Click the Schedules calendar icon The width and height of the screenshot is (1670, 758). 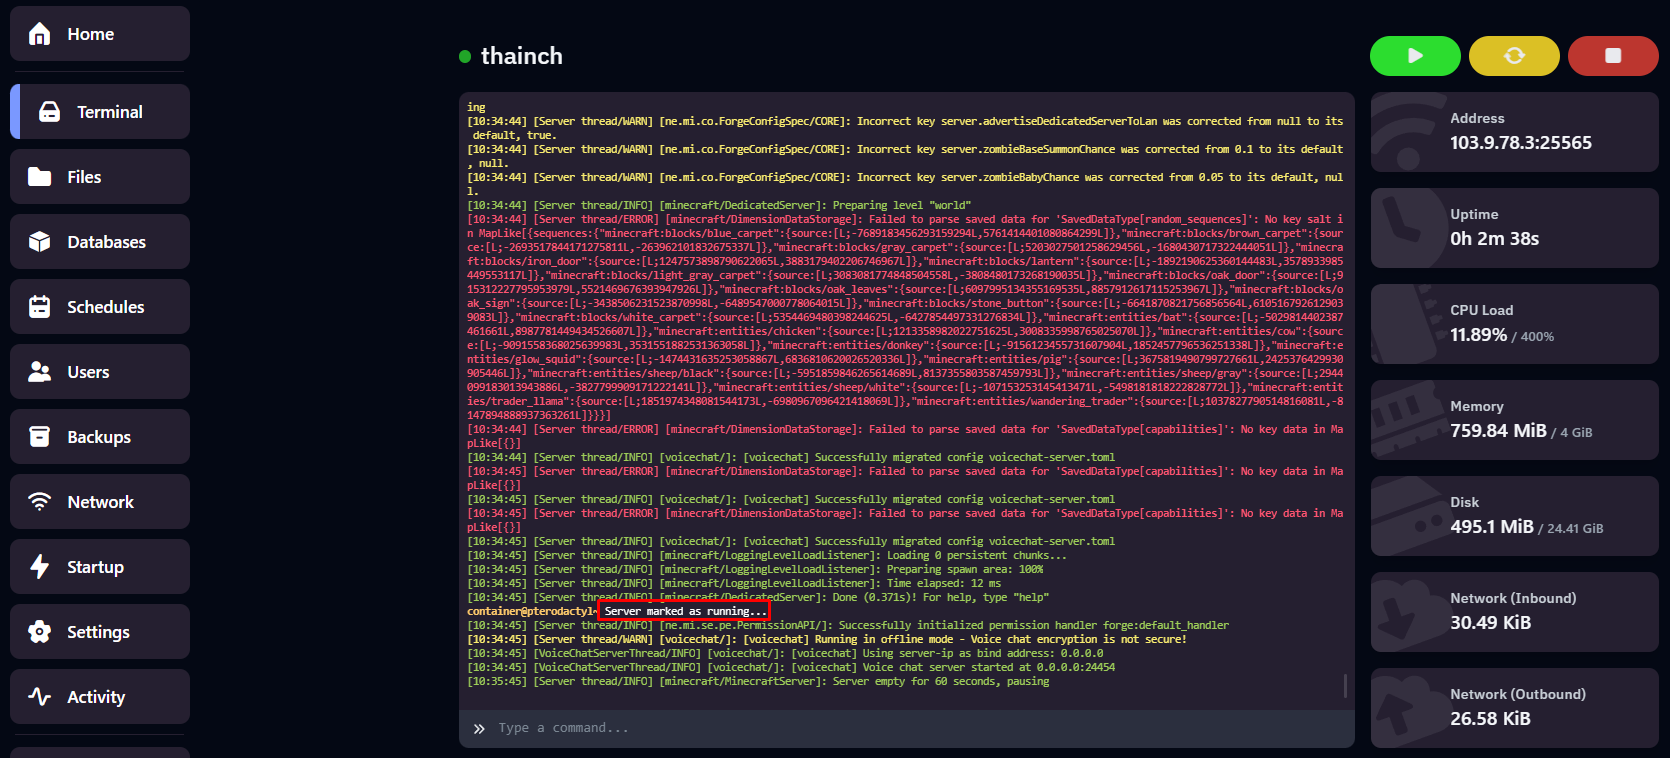40,307
